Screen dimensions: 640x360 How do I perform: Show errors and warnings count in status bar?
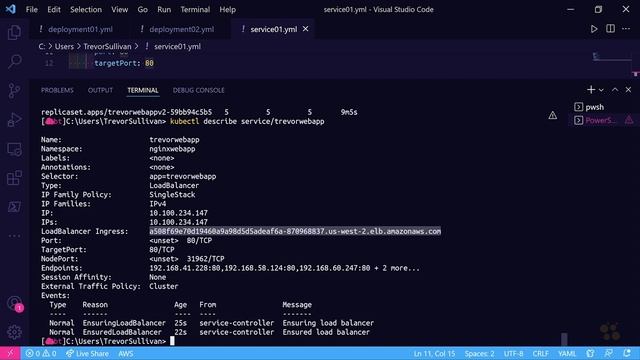click(x=40, y=353)
